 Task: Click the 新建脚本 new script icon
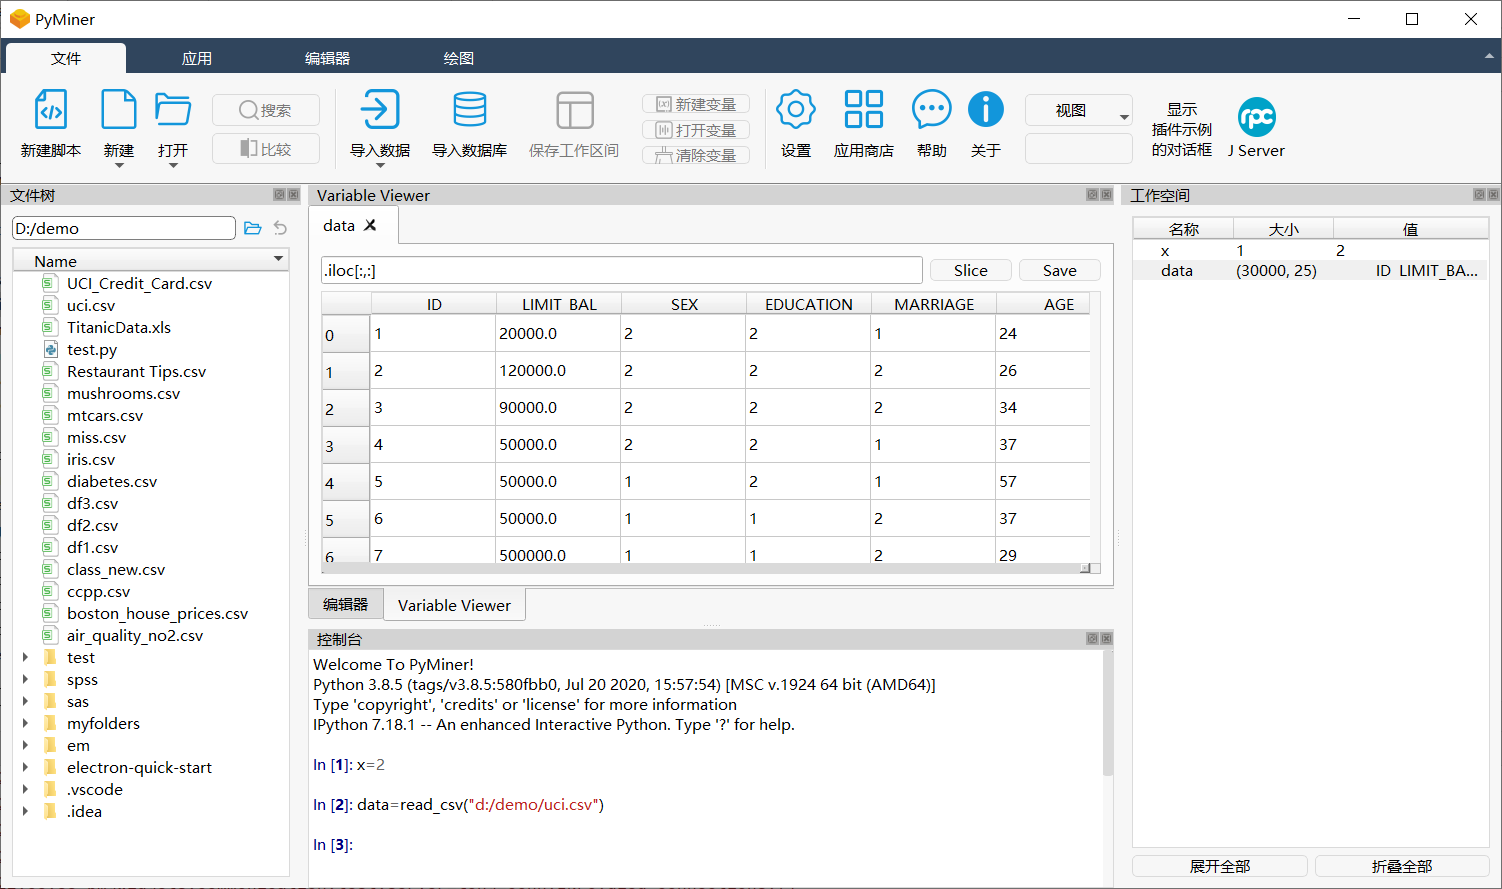coord(51,110)
